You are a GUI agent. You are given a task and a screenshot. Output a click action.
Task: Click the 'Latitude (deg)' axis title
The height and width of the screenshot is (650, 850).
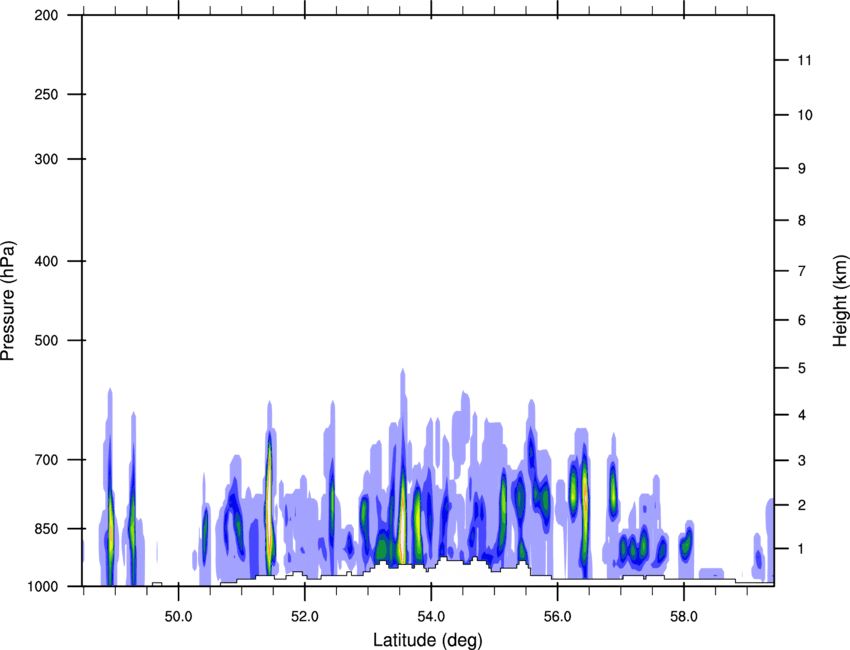427,640
